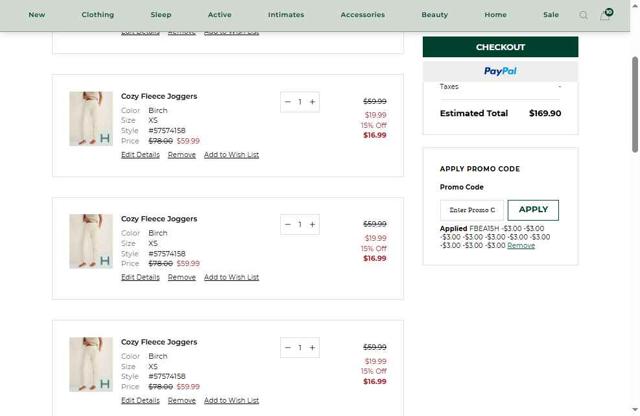The height and width of the screenshot is (416, 640).
Task: Increase quantity of first visible Cozy Fleece Joggers
Action: click(x=312, y=102)
